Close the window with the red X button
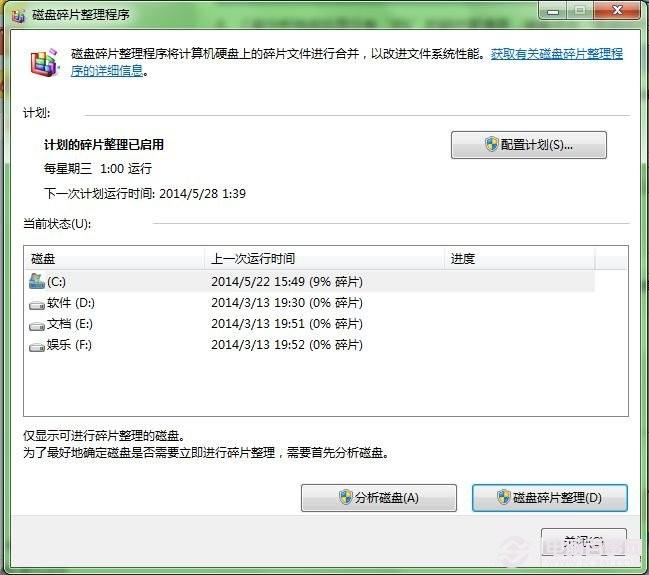 click(618, 10)
